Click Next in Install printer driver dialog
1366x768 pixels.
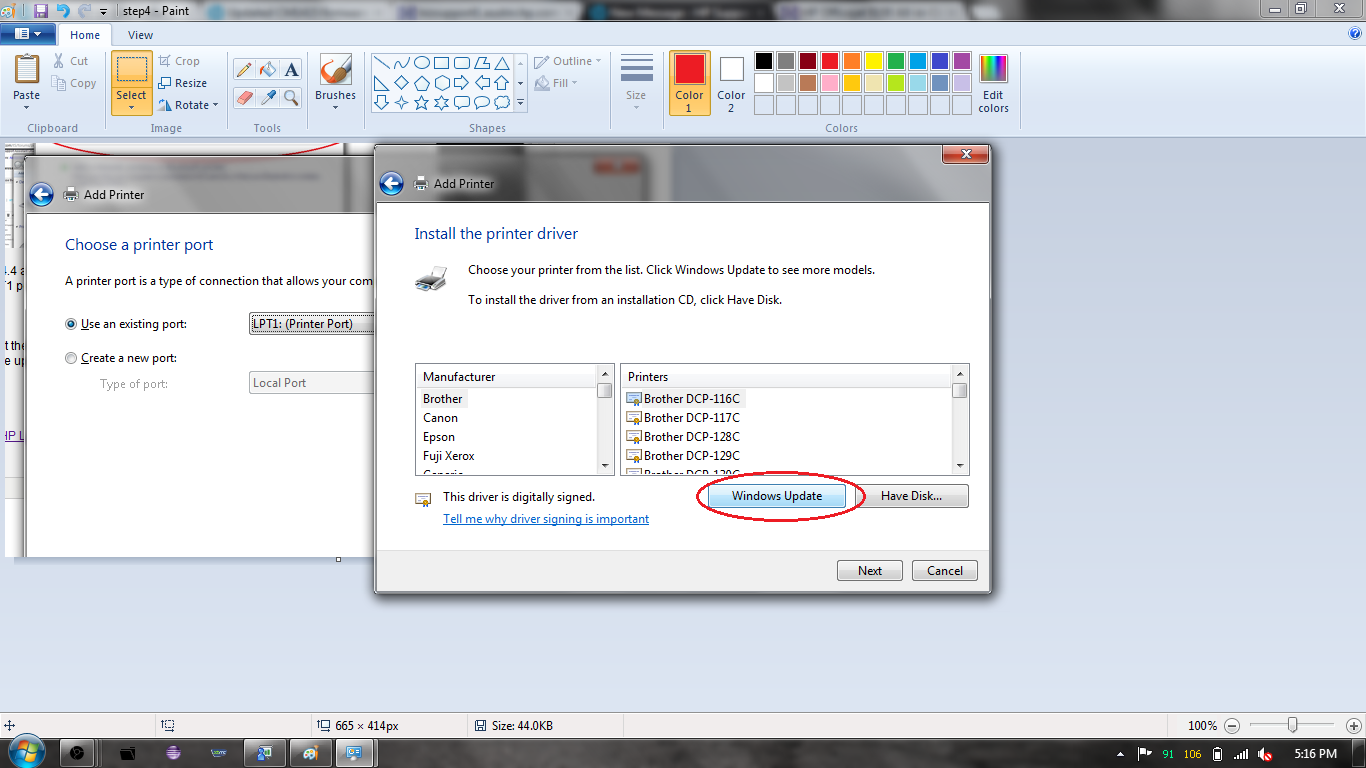point(870,571)
